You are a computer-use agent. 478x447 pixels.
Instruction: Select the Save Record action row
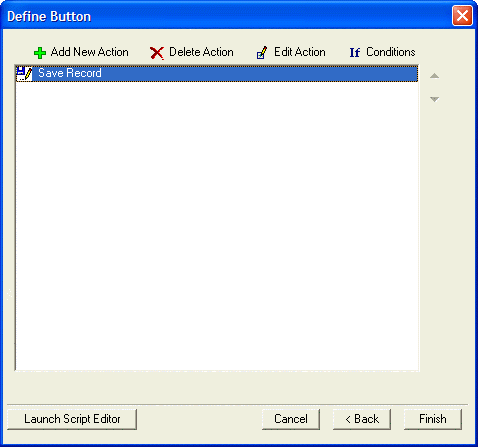pyautogui.click(x=217, y=73)
